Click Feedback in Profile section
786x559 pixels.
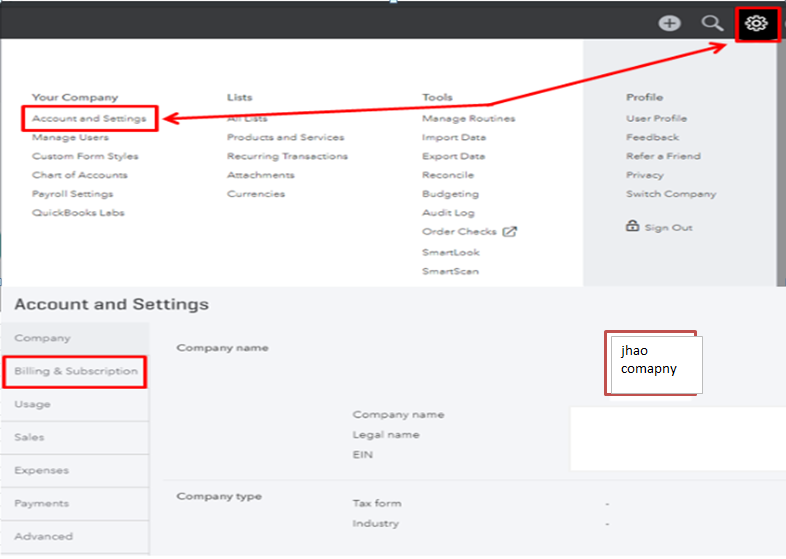point(653,137)
